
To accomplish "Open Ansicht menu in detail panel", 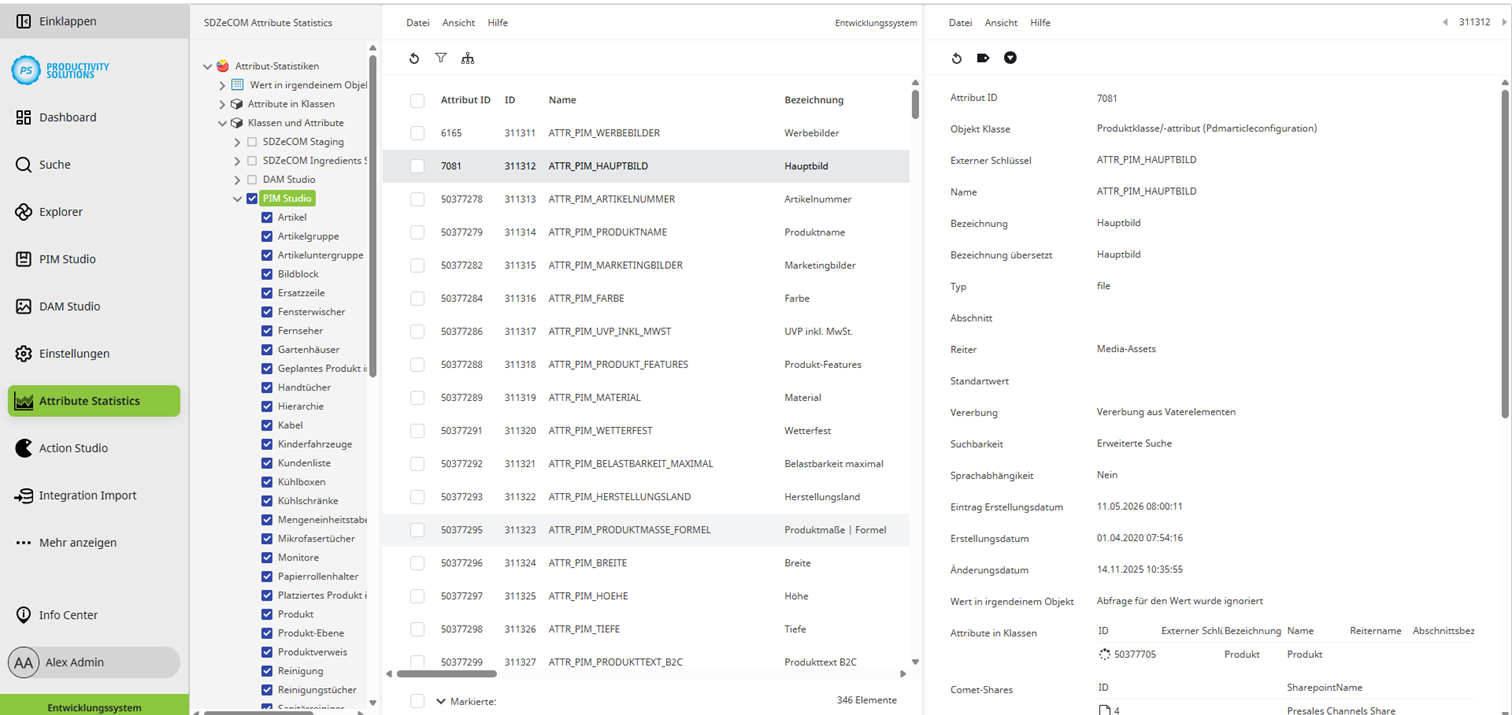I will click(1001, 22).
